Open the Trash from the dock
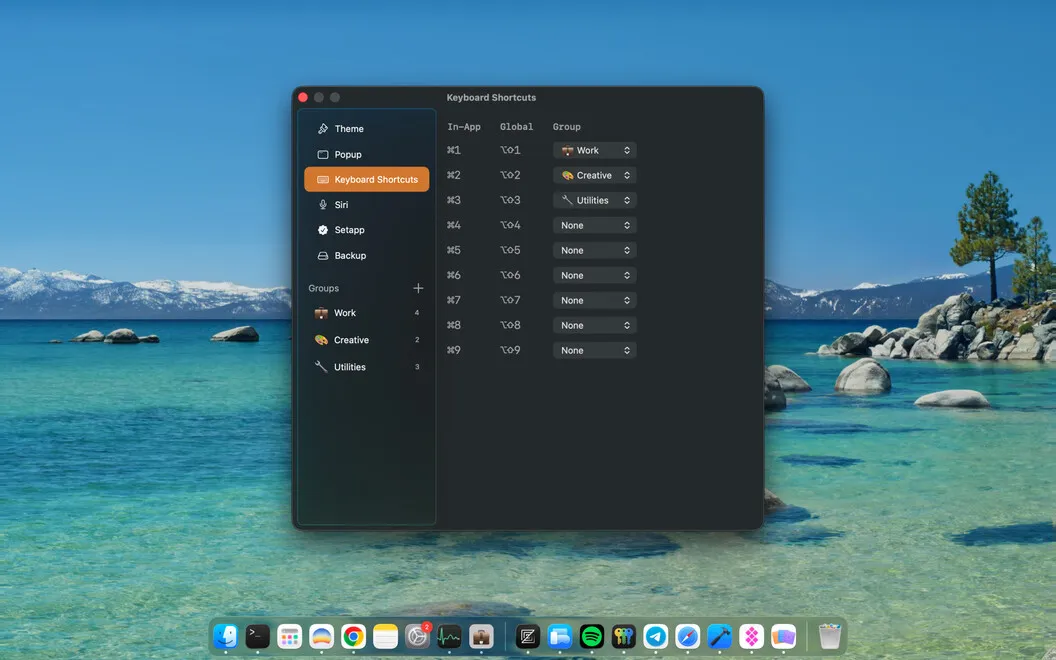 830,636
